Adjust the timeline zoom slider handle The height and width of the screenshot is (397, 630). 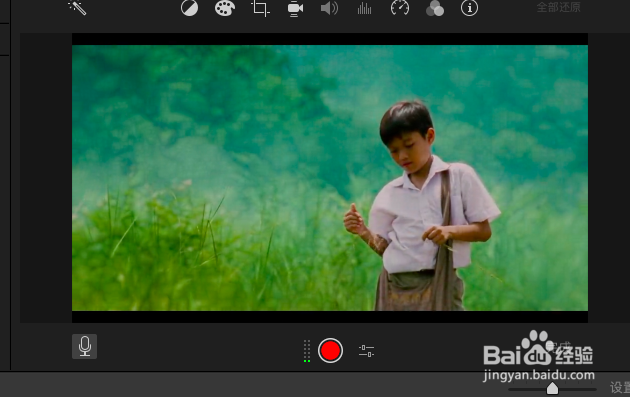point(552,389)
